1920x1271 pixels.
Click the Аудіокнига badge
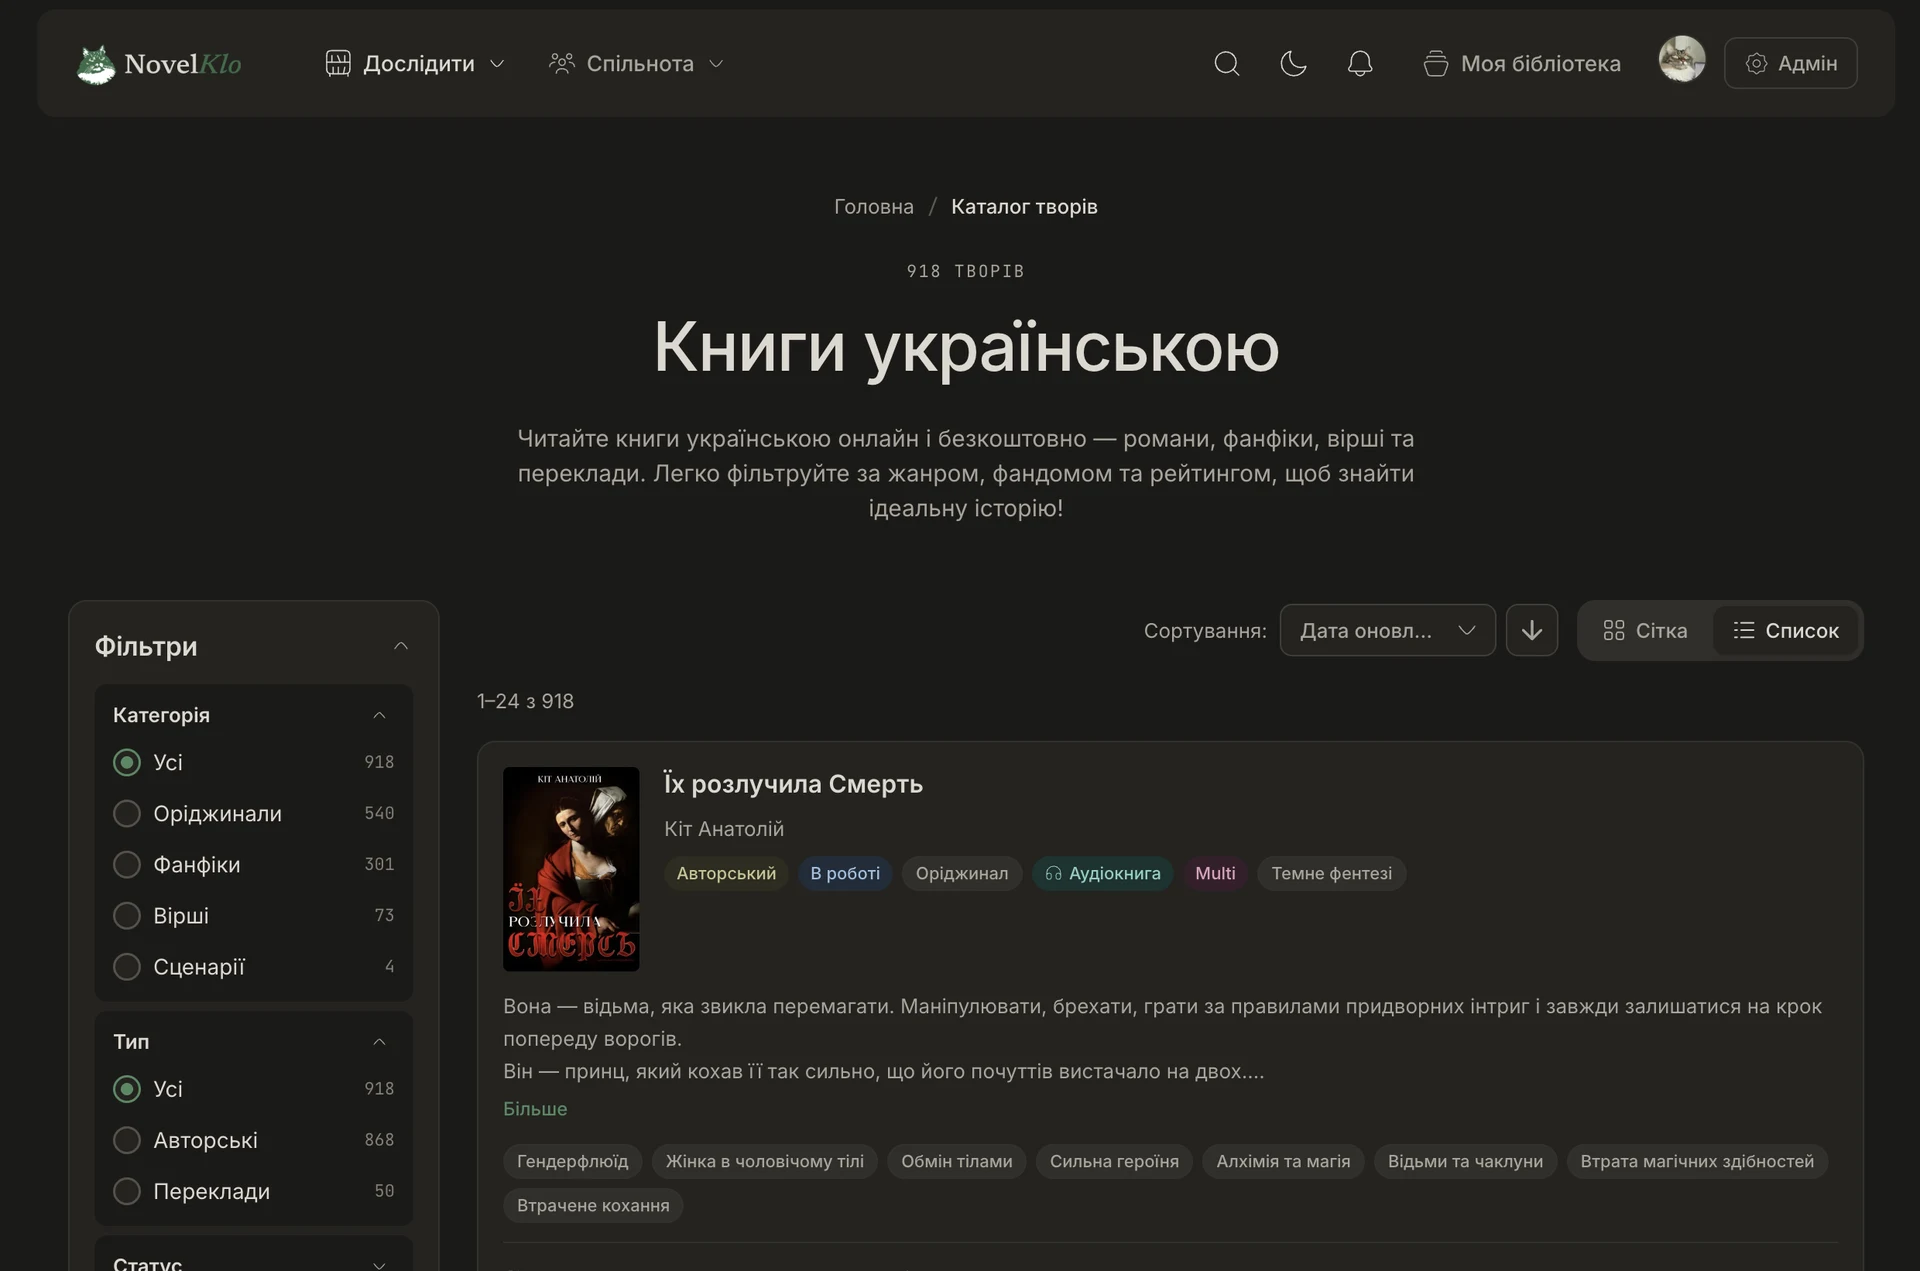1103,873
